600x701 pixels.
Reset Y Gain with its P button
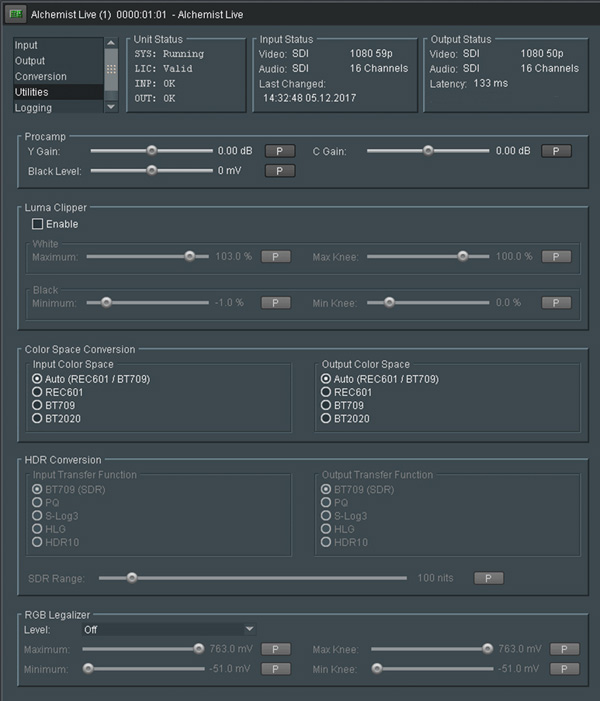(280, 151)
